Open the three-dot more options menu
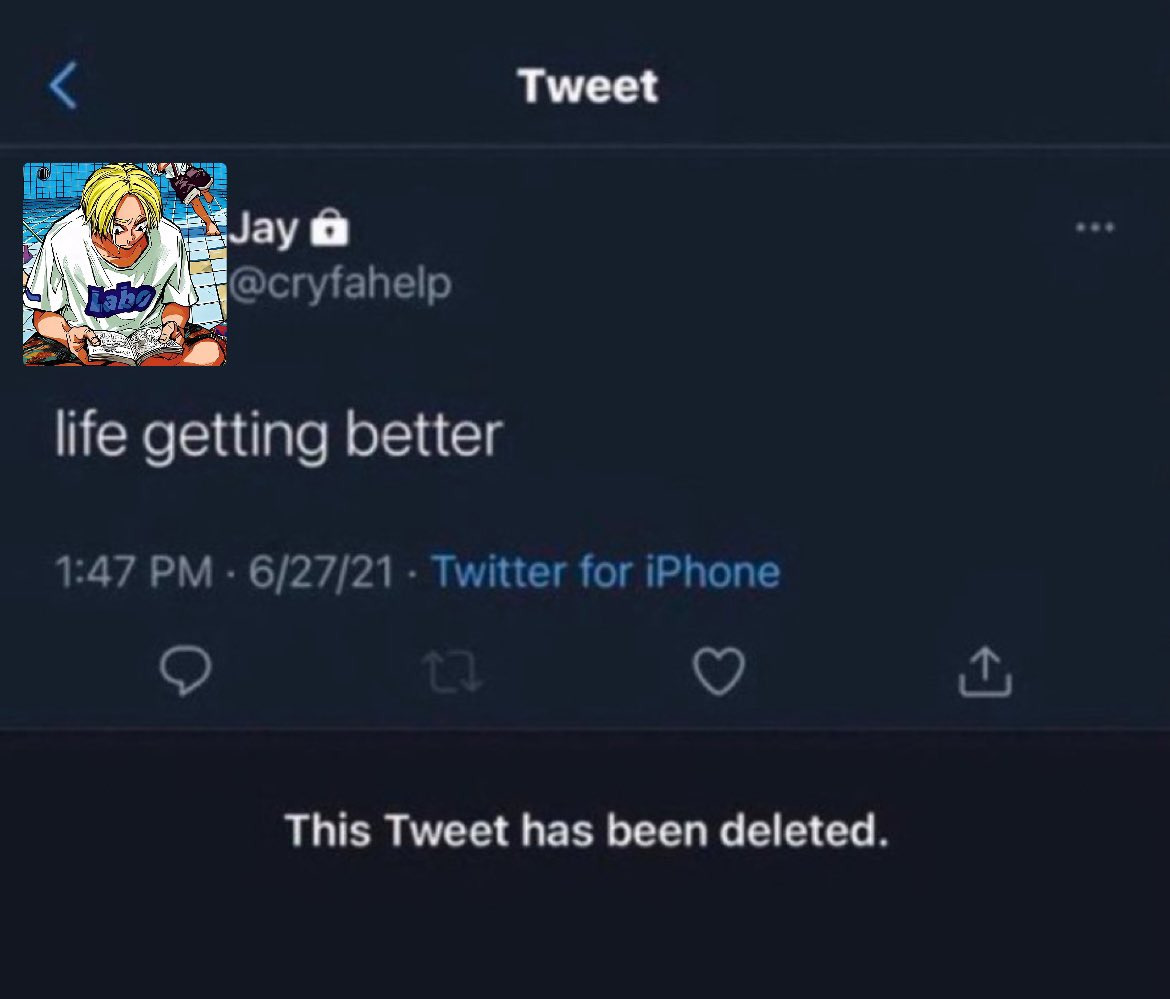The height and width of the screenshot is (999, 1170). [1094, 227]
